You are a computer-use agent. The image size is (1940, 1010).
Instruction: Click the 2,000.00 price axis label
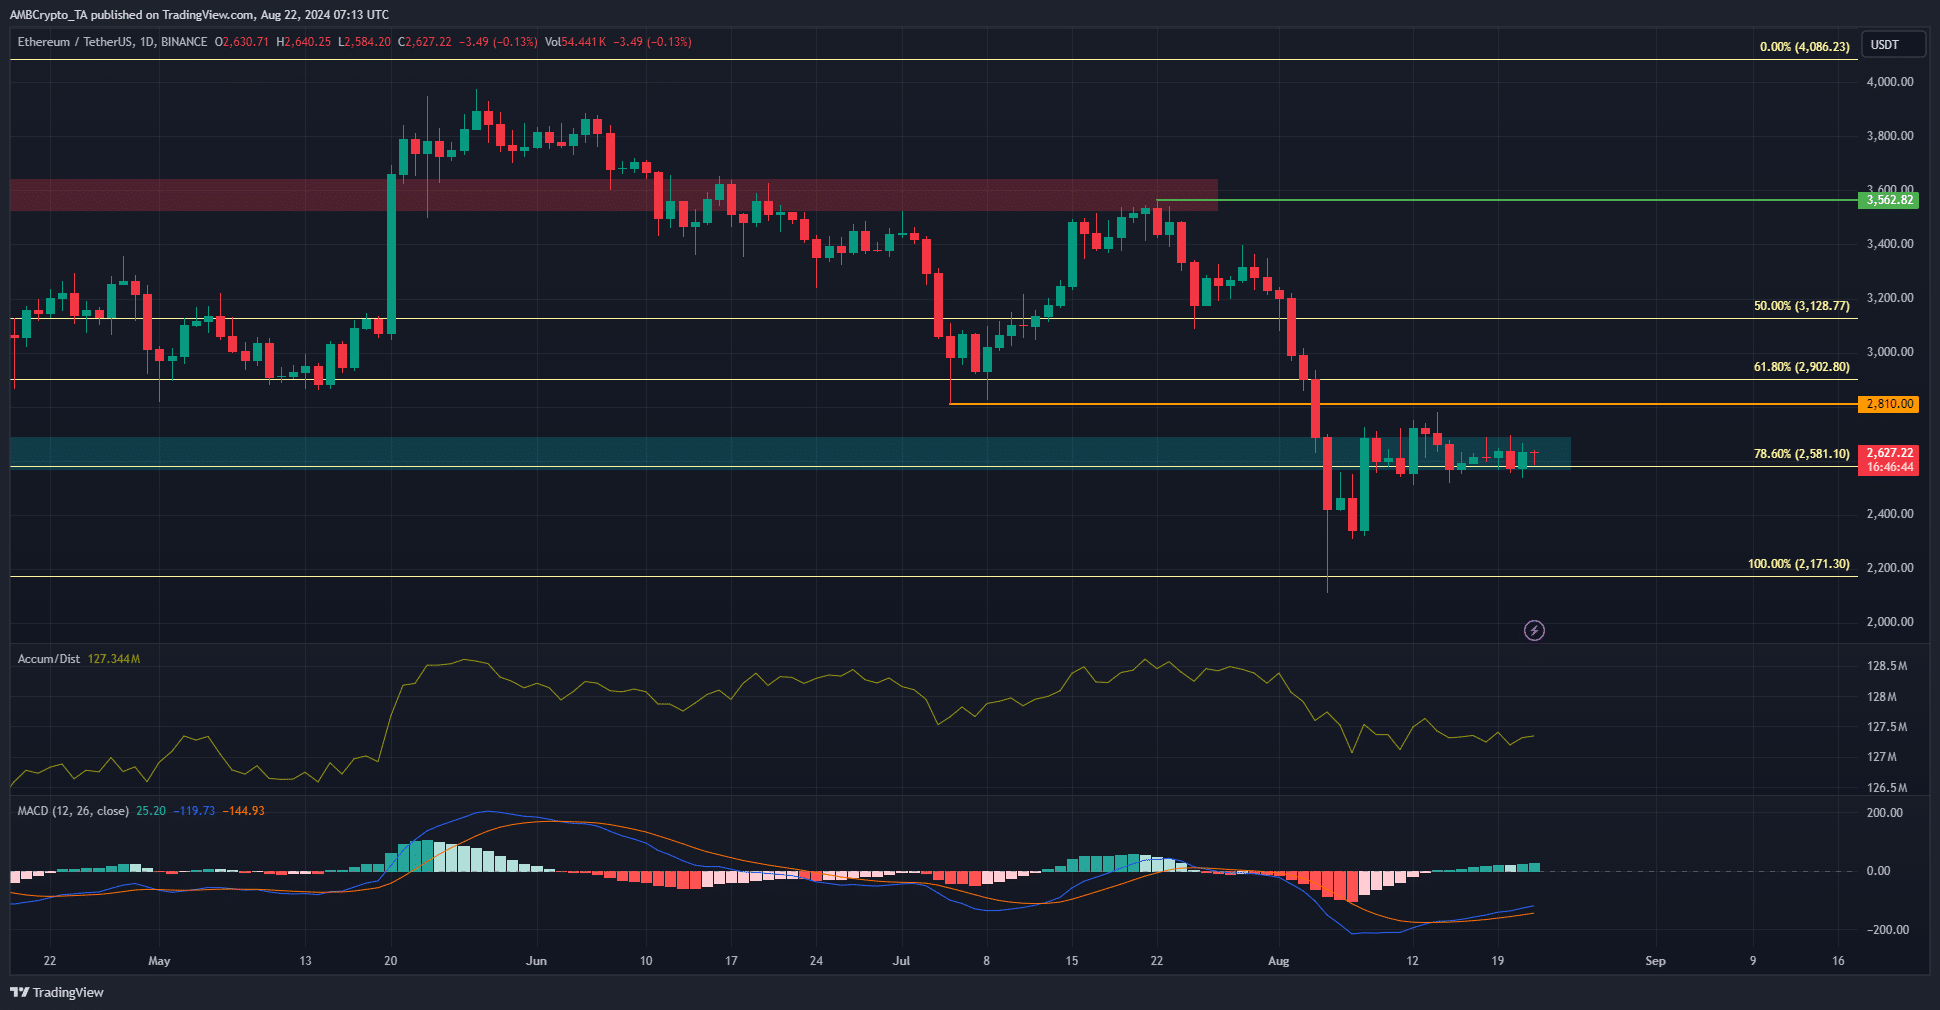[1890, 622]
